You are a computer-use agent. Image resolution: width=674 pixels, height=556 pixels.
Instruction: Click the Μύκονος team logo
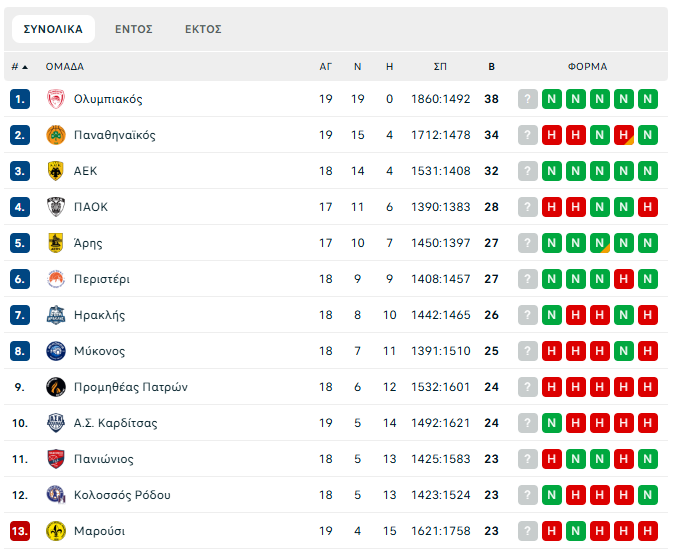[55, 351]
